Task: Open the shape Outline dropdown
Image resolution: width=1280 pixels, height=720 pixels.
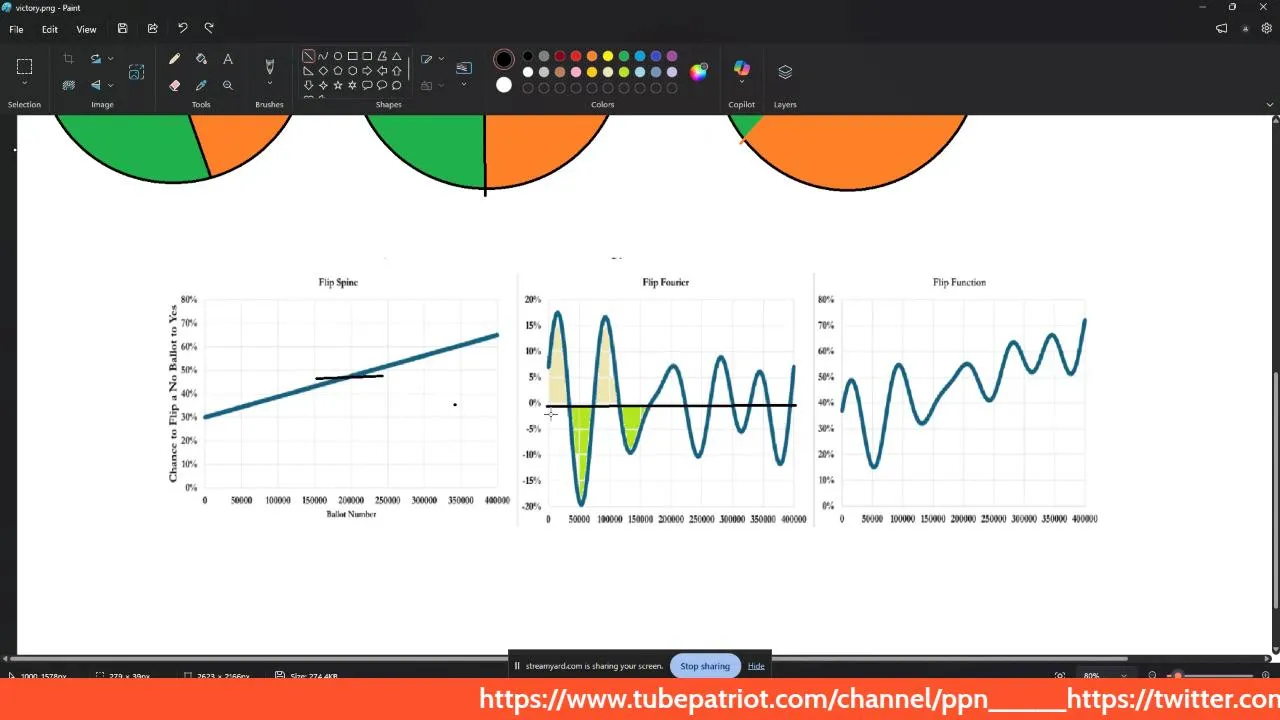Action: click(441, 60)
